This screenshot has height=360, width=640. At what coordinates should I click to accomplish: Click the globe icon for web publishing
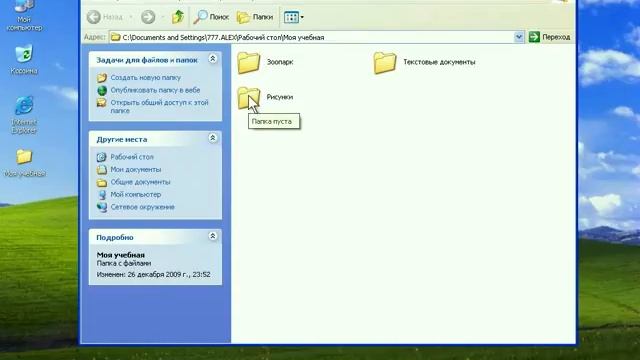pos(102,90)
